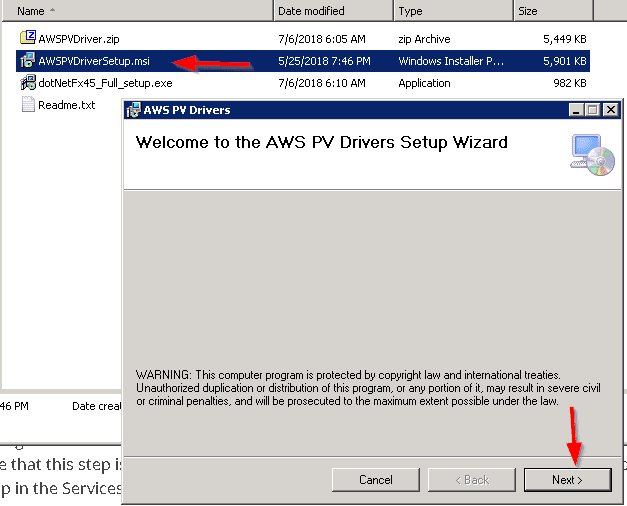This screenshot has width=627, height=506.
Task: Click the AWSPVDriver.zip archive icon
Action: pos(28,38)
